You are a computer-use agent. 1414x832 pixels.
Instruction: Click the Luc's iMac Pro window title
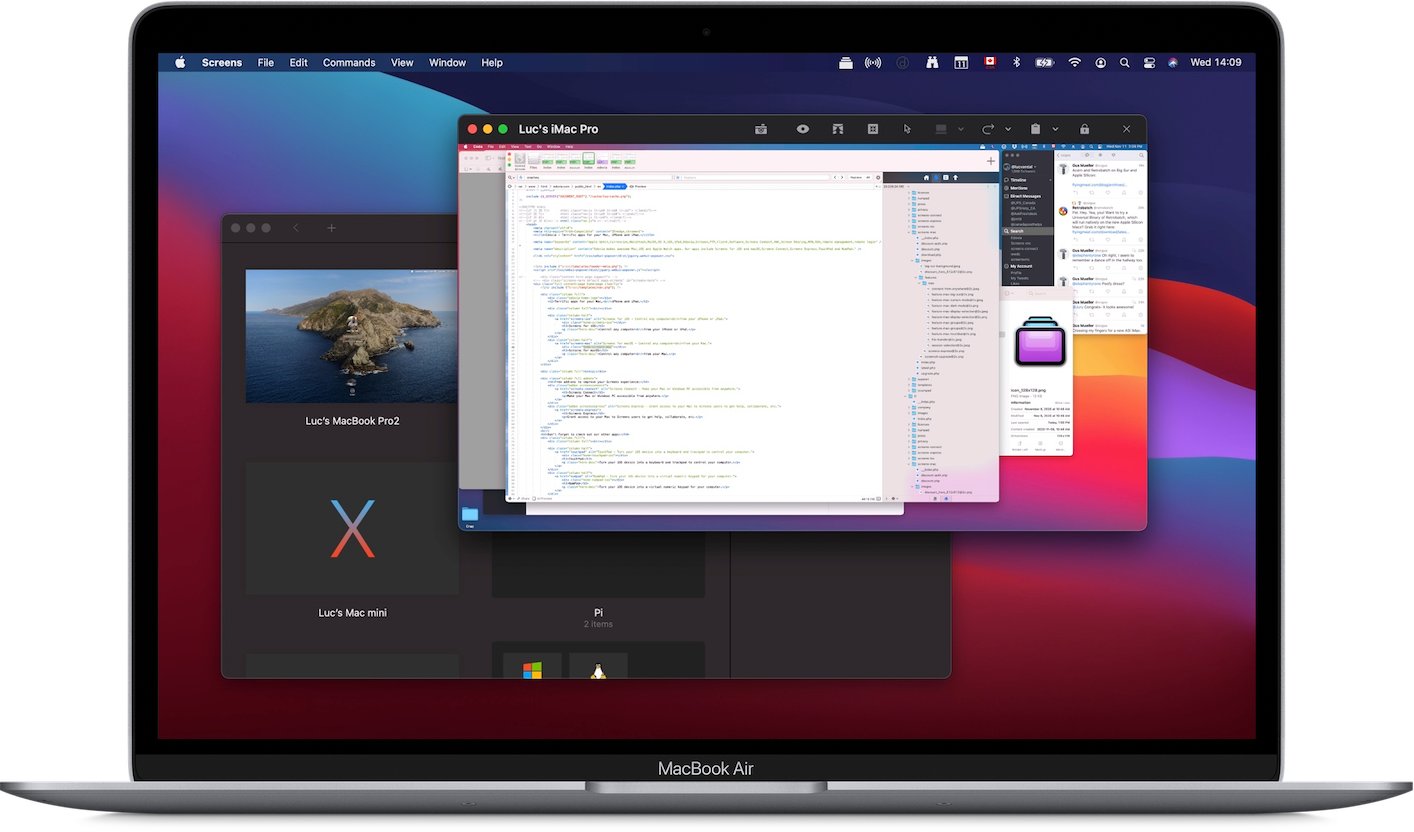[x=558, y=129]
